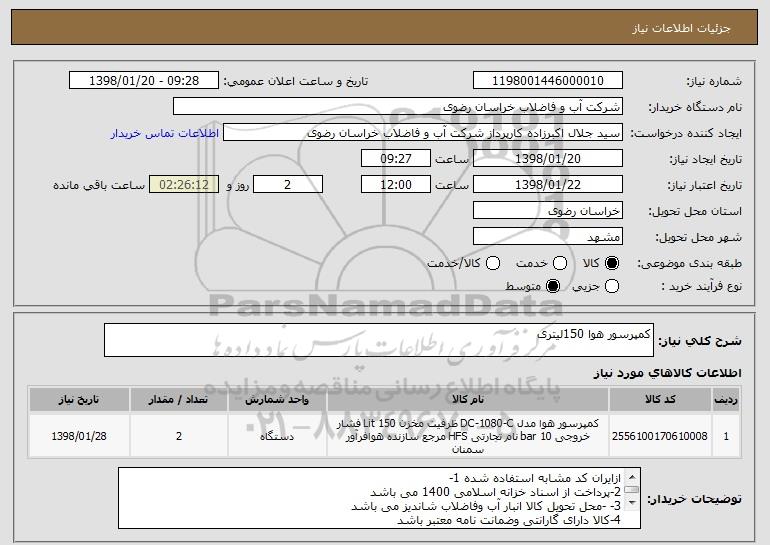770x545 pixels.
Task: Select the کالا radio button
Action: [612, 263]
